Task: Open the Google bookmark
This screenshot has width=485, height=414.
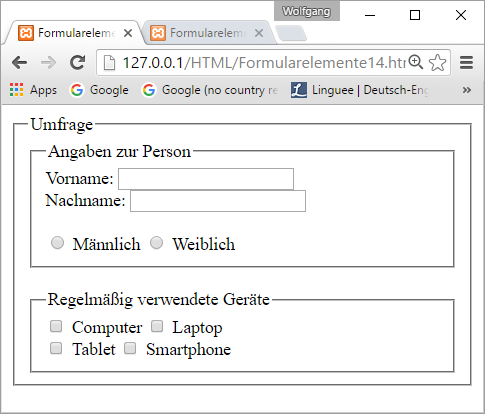Action: (x=99, y=90)
